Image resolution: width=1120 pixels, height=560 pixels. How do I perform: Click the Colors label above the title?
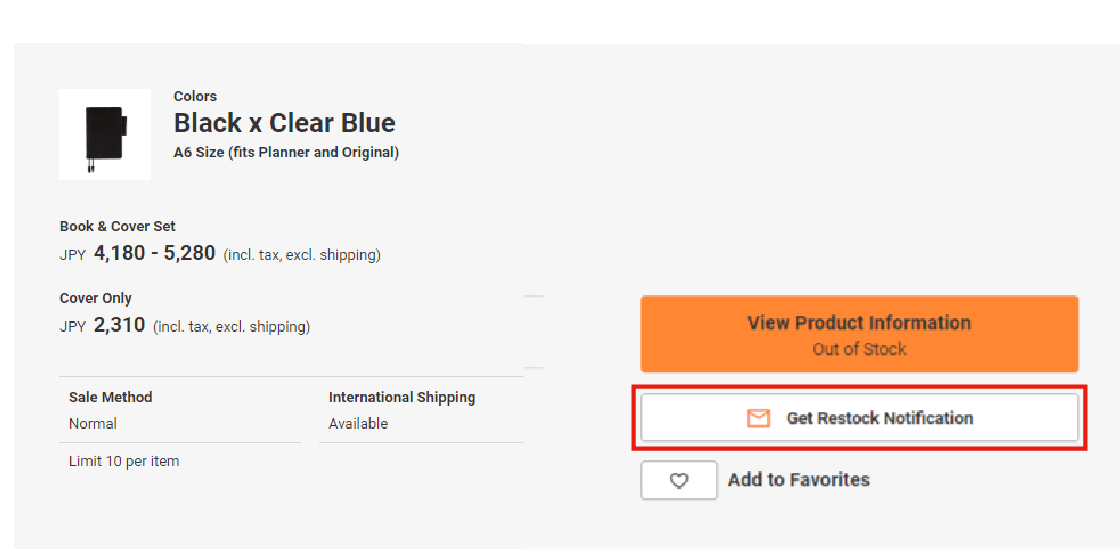click(x=195, y=96)
